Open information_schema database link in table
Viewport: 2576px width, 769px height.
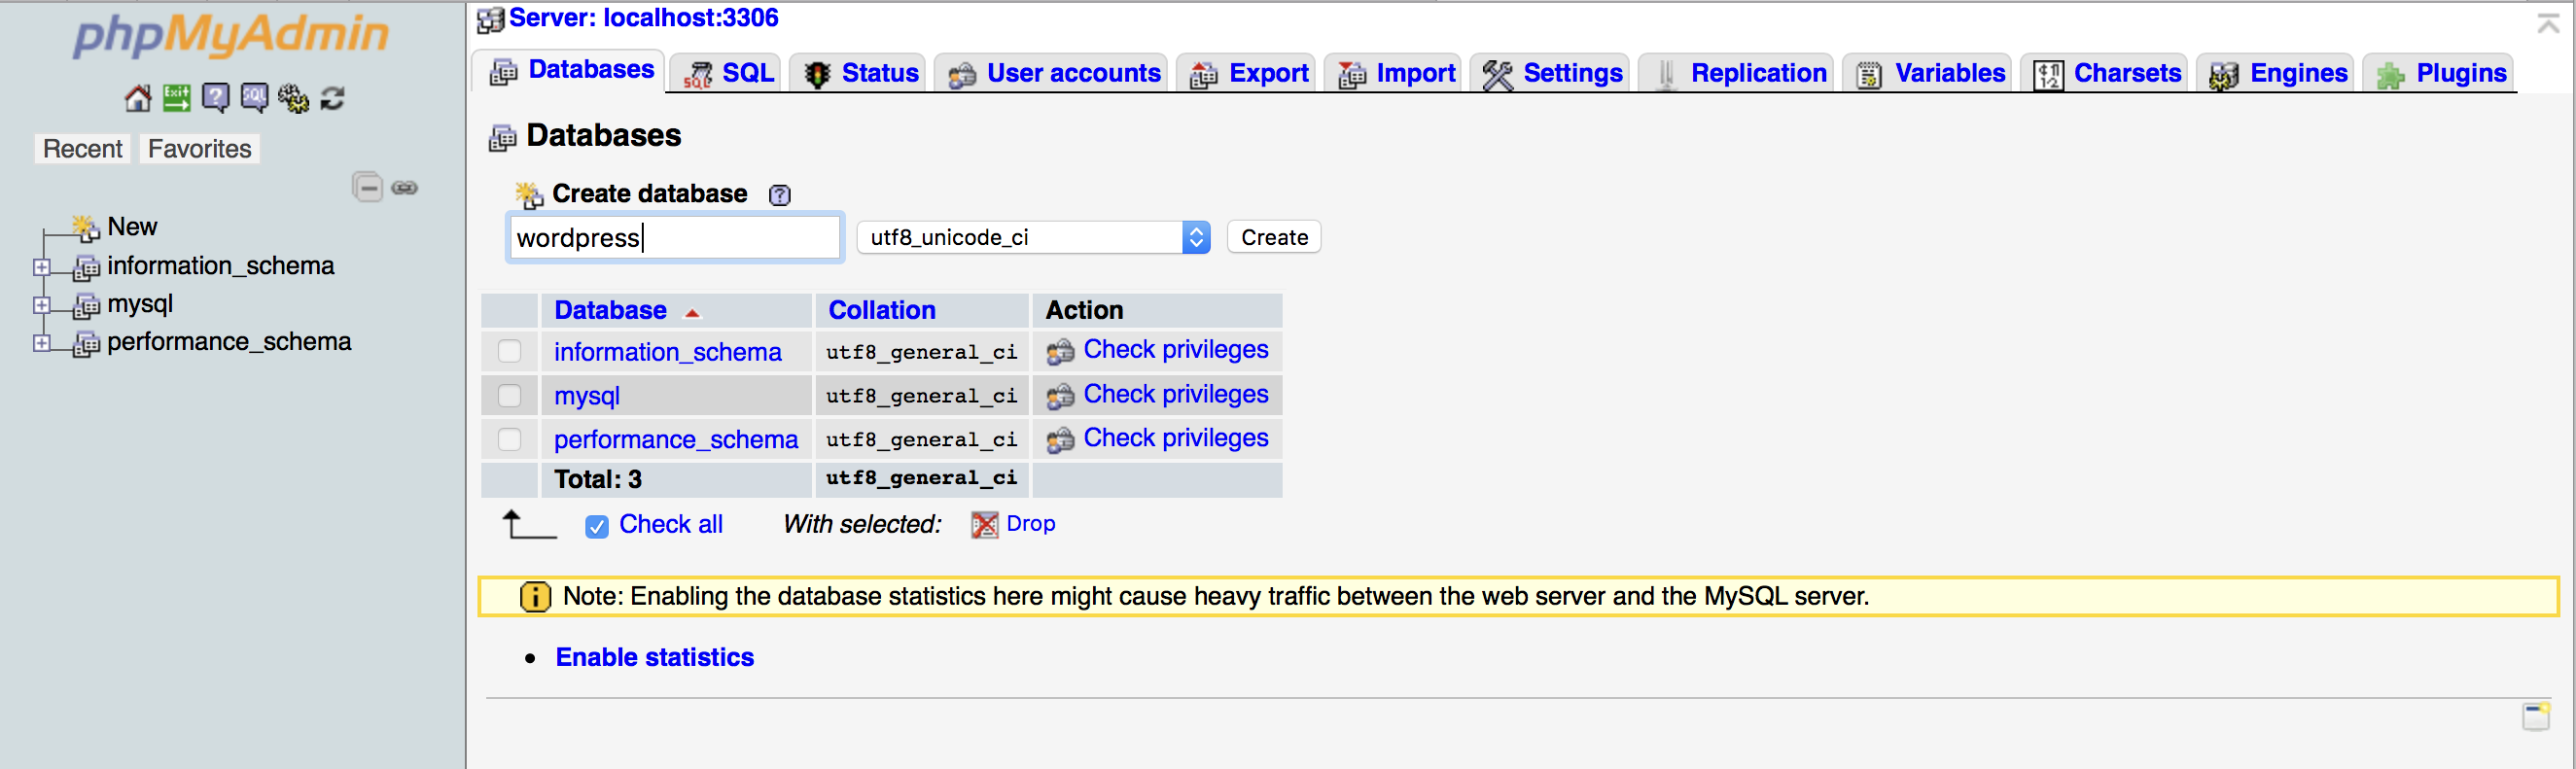[668, 352]
